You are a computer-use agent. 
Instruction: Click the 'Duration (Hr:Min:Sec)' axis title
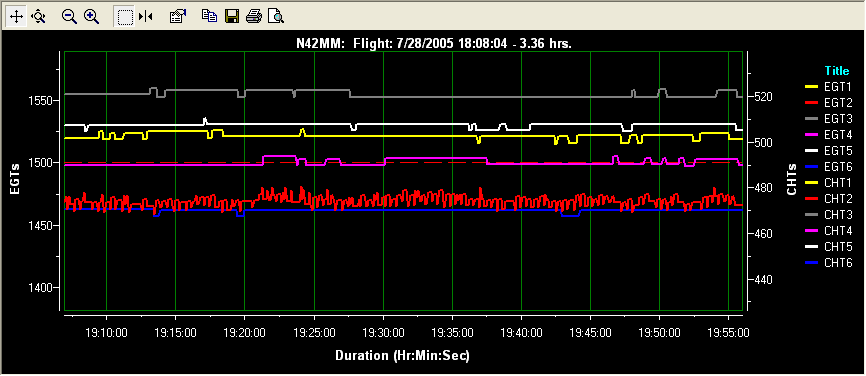click(403, 355)
